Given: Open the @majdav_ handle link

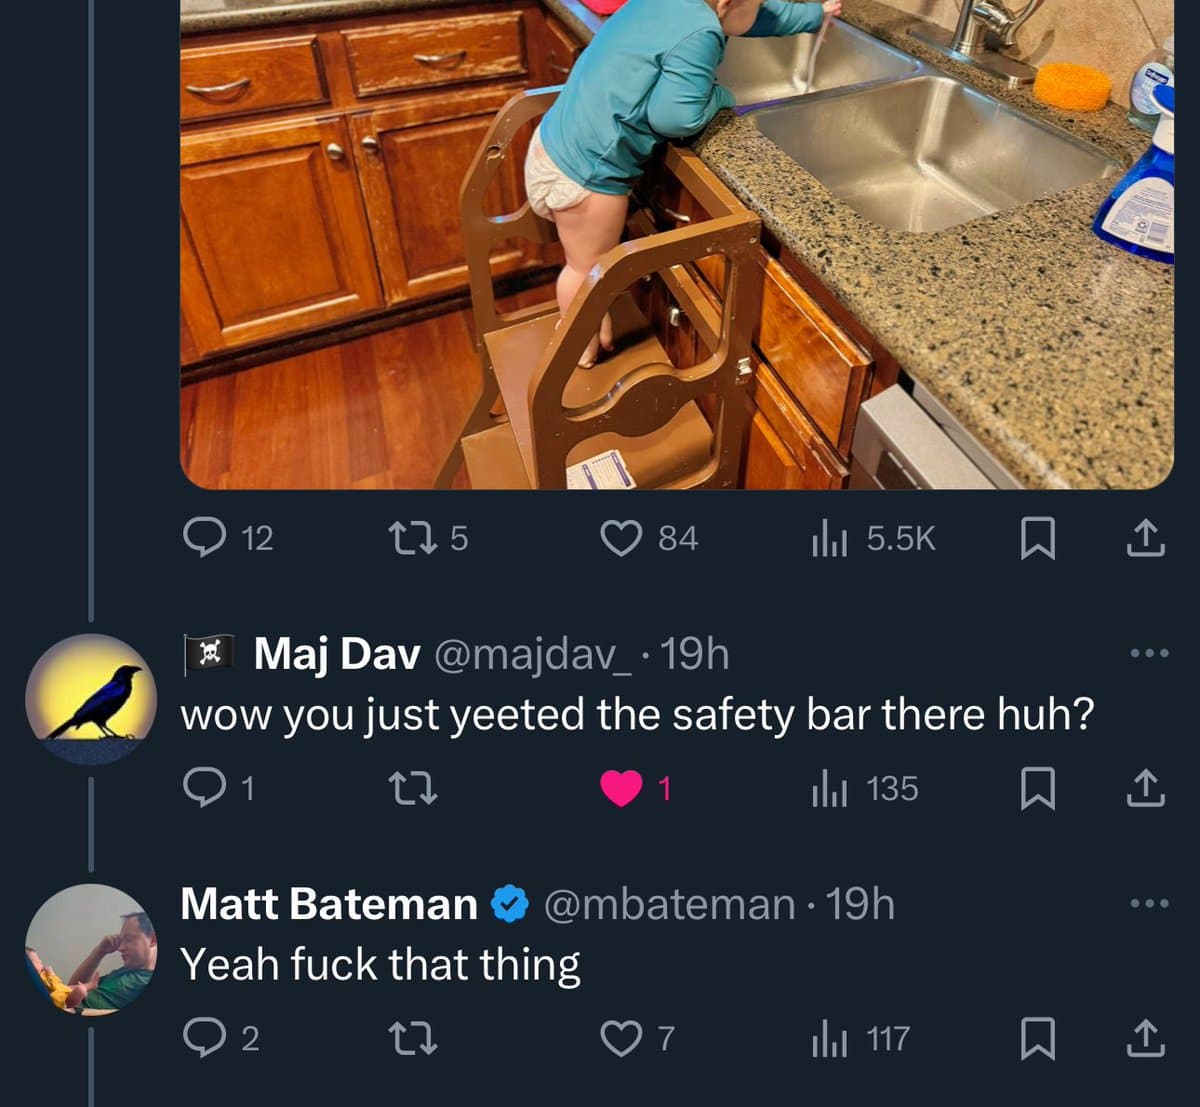Looking at the screenshot, I should click(x=532, y=654).
